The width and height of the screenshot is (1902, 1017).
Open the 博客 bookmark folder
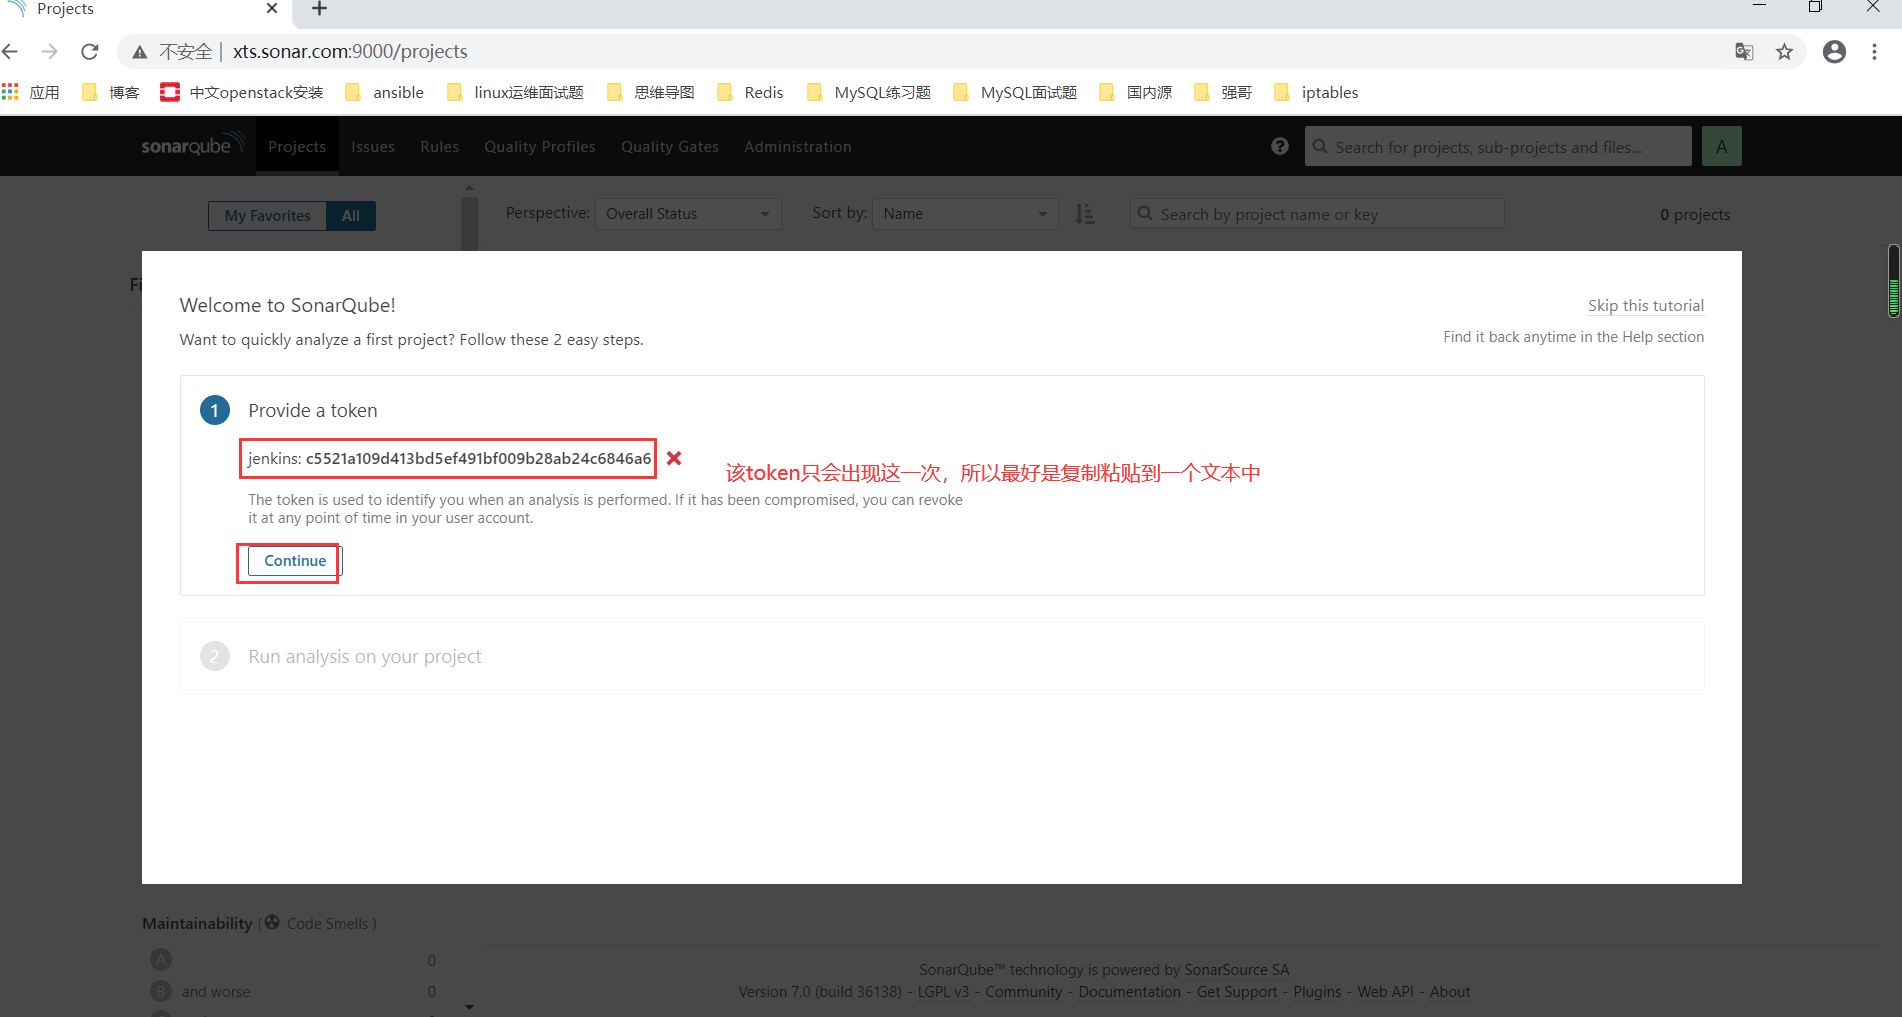(111, 92)
